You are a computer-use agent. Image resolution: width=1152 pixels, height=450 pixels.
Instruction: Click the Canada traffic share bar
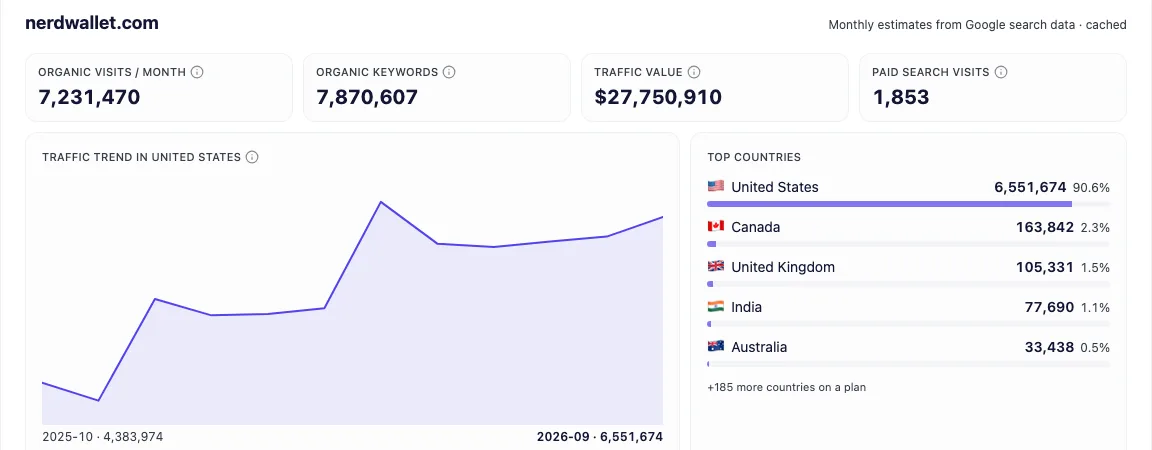point(908,243)
